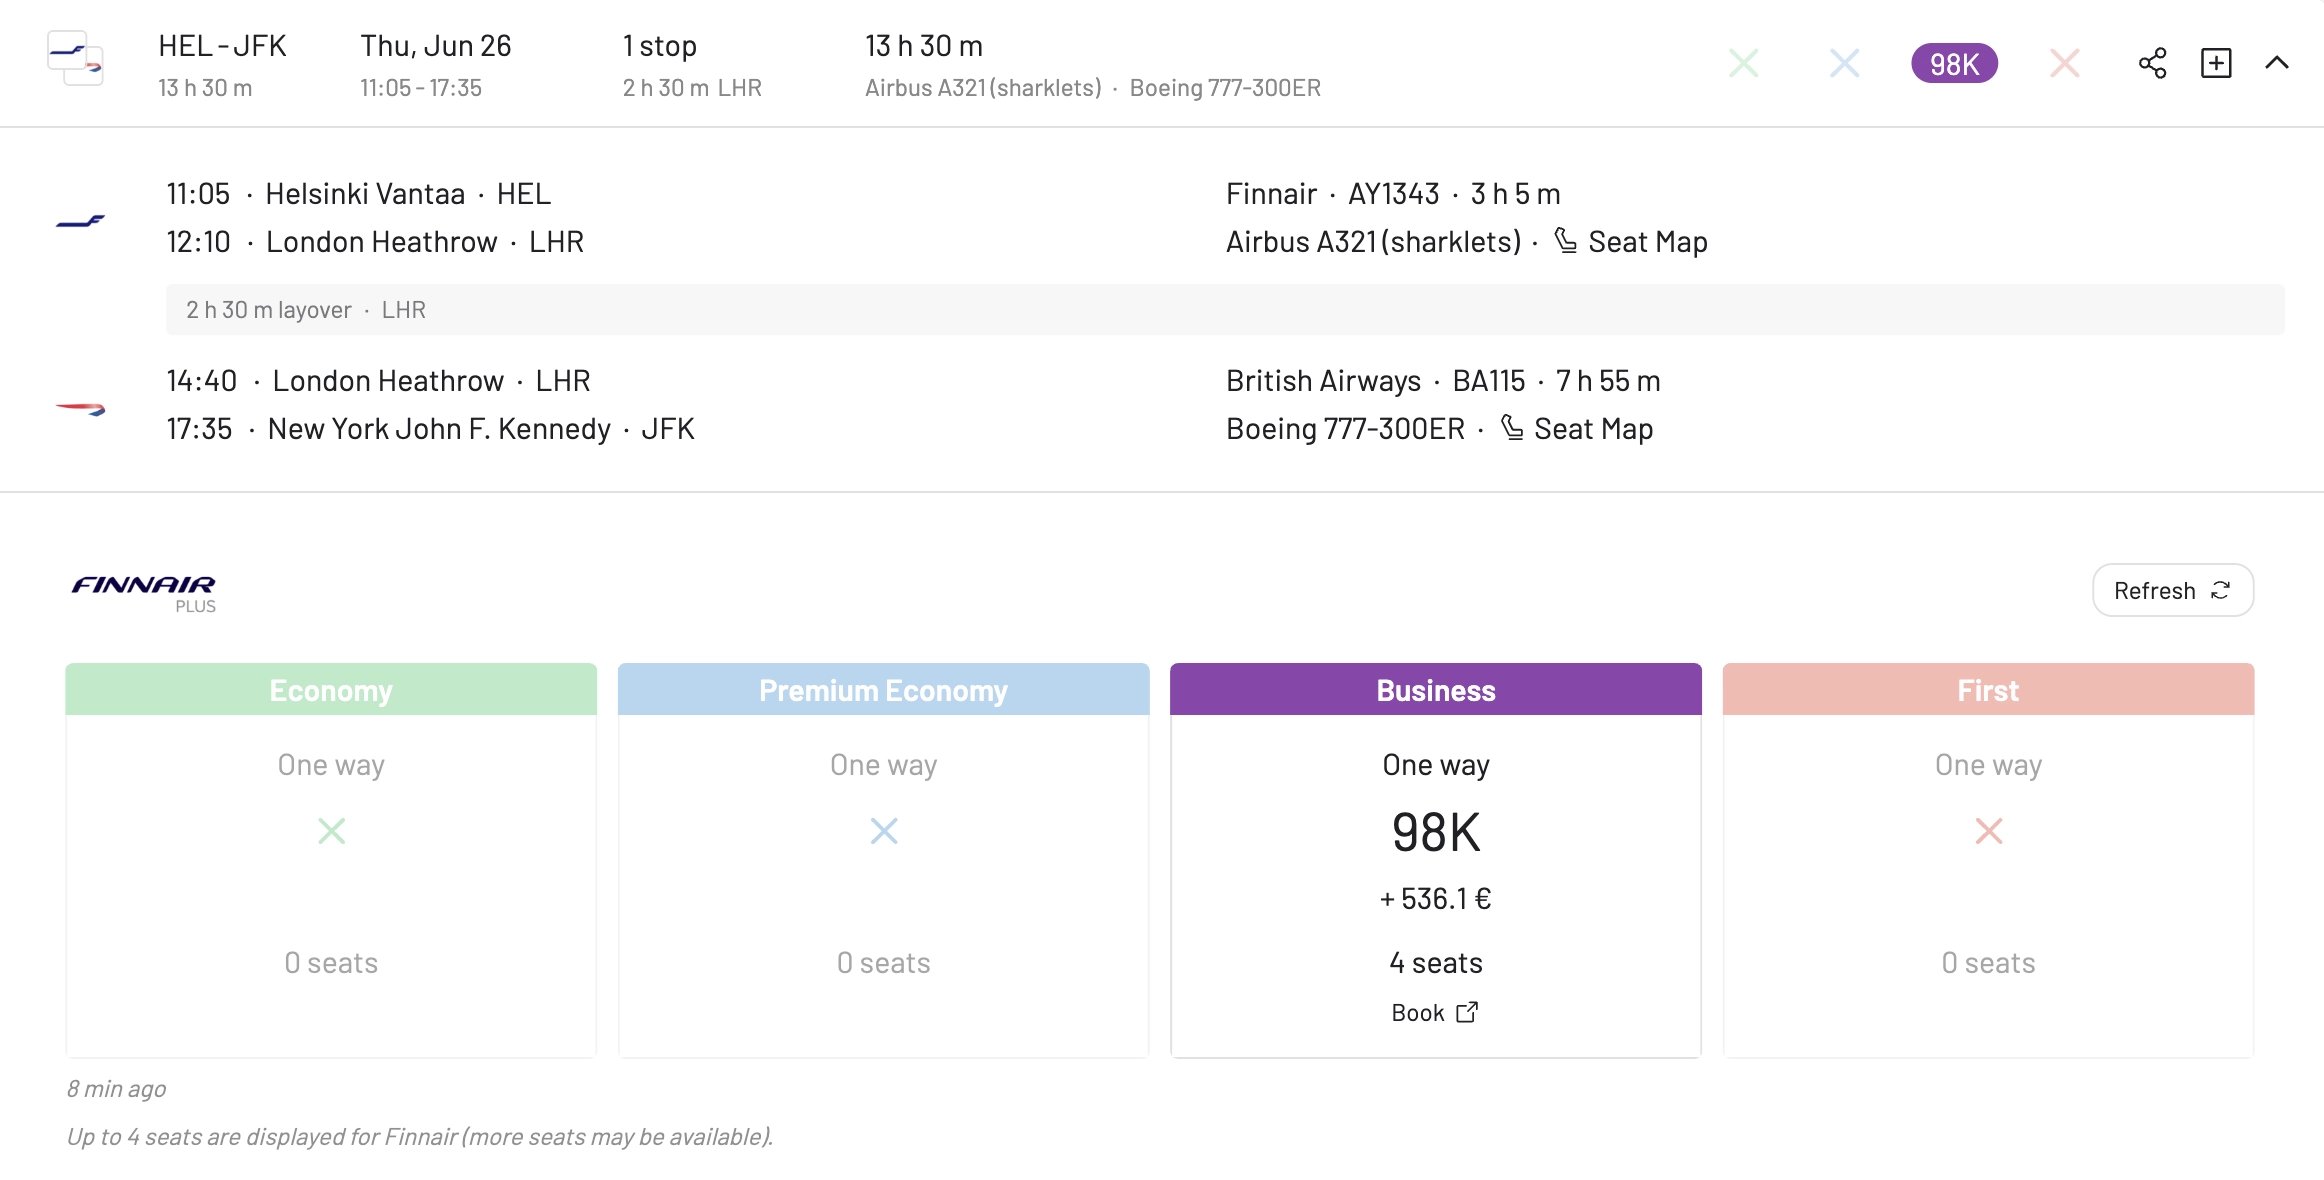Click the 'Thu, Jun 26' date text
The width and height of the screenshot is (2324, 1180).
(x=436, y=46)
